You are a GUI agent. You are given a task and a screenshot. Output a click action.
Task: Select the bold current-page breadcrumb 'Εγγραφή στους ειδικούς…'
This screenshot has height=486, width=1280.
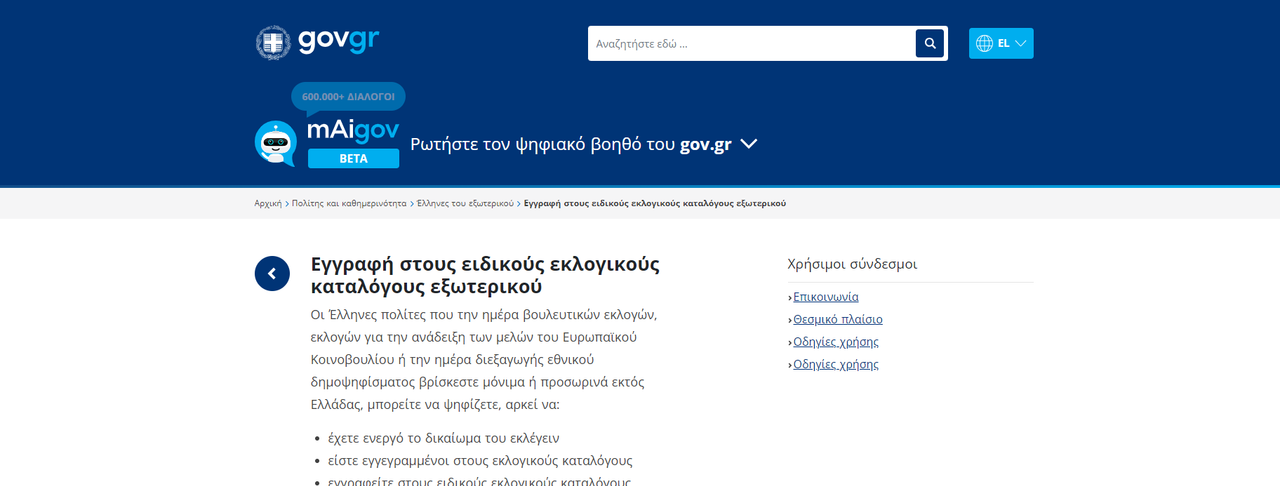tap(655, 203)
